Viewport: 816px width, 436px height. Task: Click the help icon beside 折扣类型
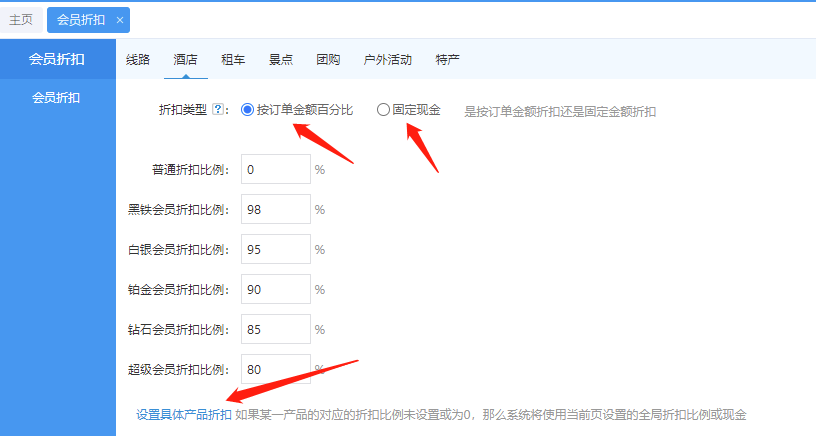pos(220,110)
